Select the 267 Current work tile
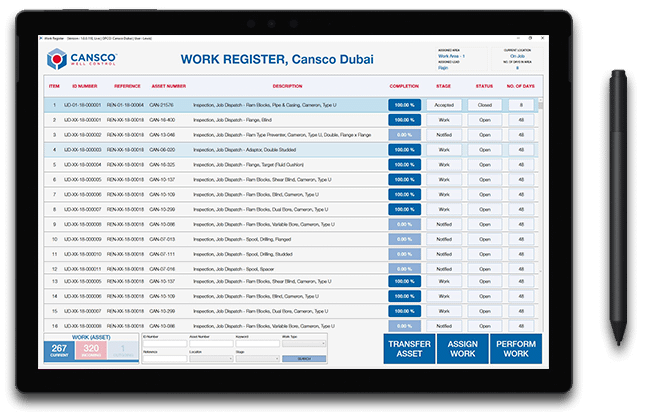The image size is (658, 414). [x=59, y=350]
